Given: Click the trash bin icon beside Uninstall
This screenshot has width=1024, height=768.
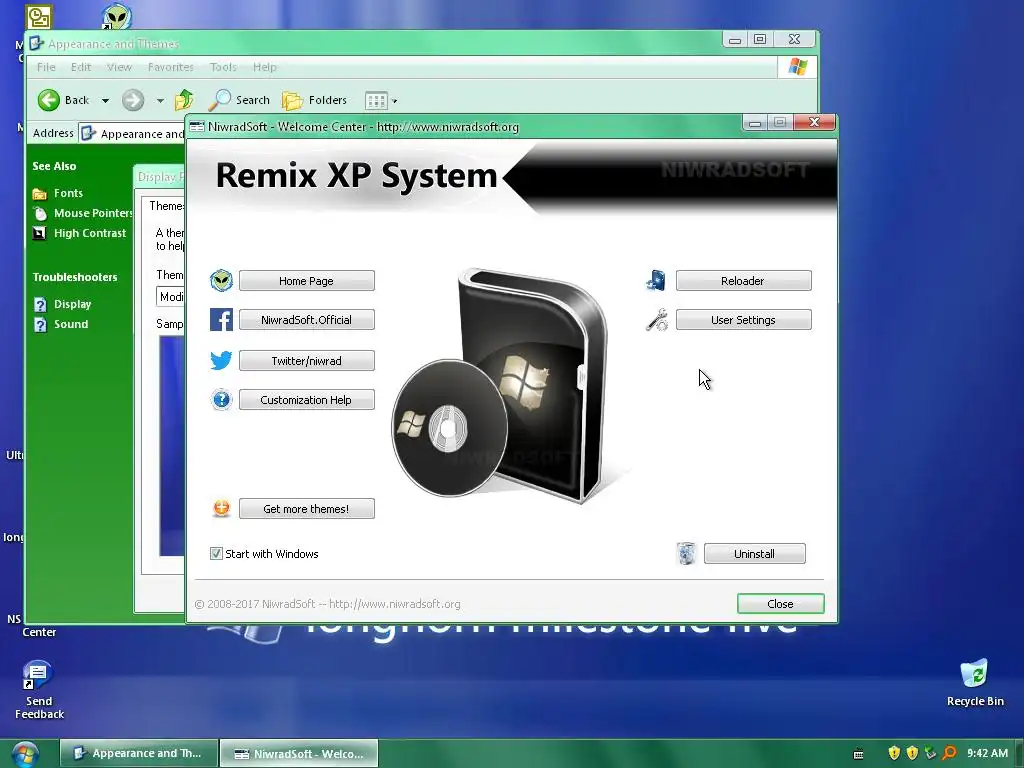Looking at the screenshot, I should [x=686, y=553].
